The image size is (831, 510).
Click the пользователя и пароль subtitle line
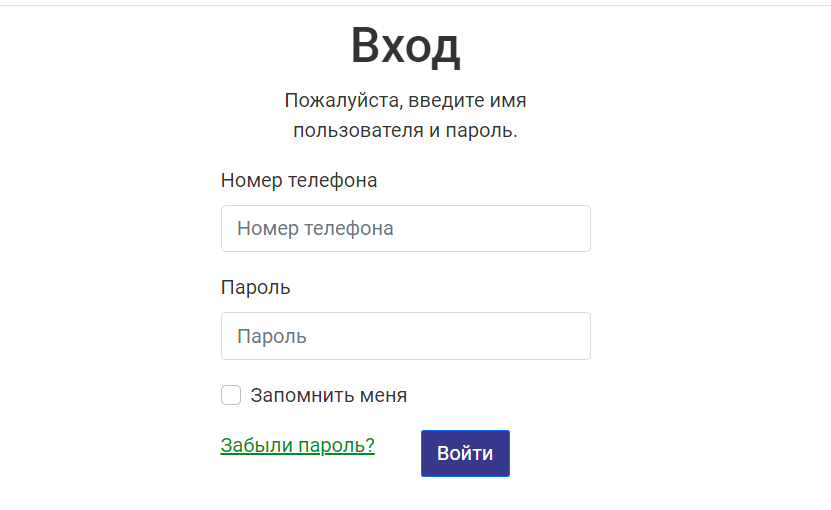point(405,130)
